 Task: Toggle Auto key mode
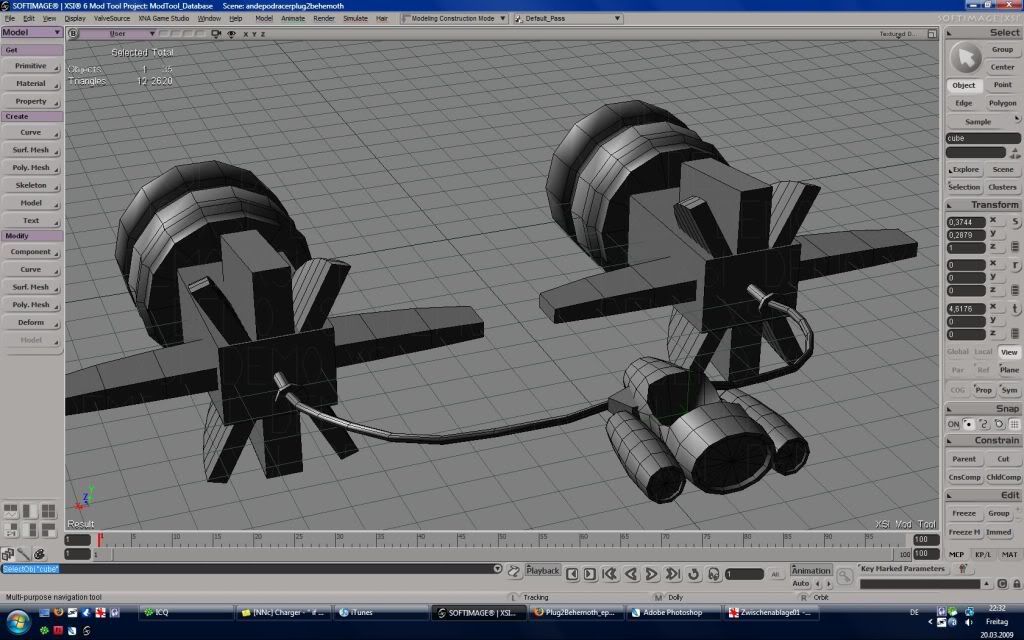tap(800, 584)
